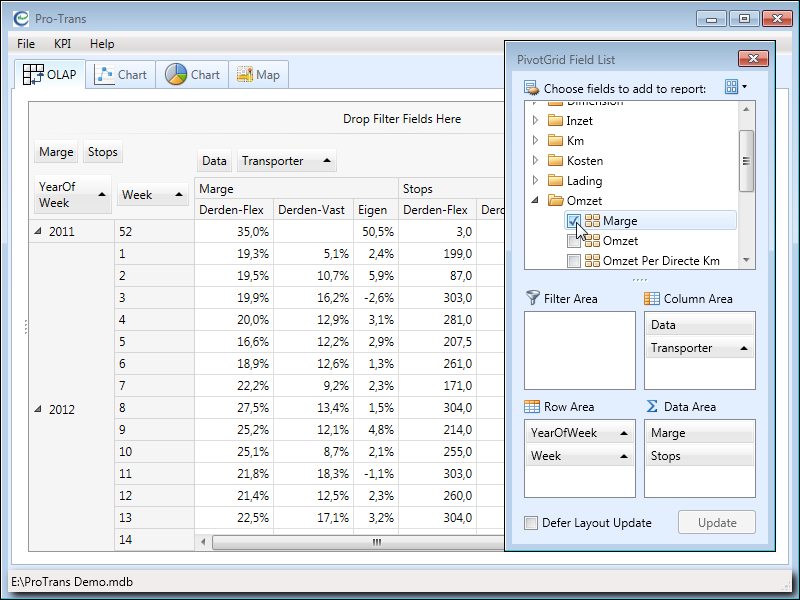Enable Defer Layout Update
The height and width of the screenshot is (600, 800).
532,523
